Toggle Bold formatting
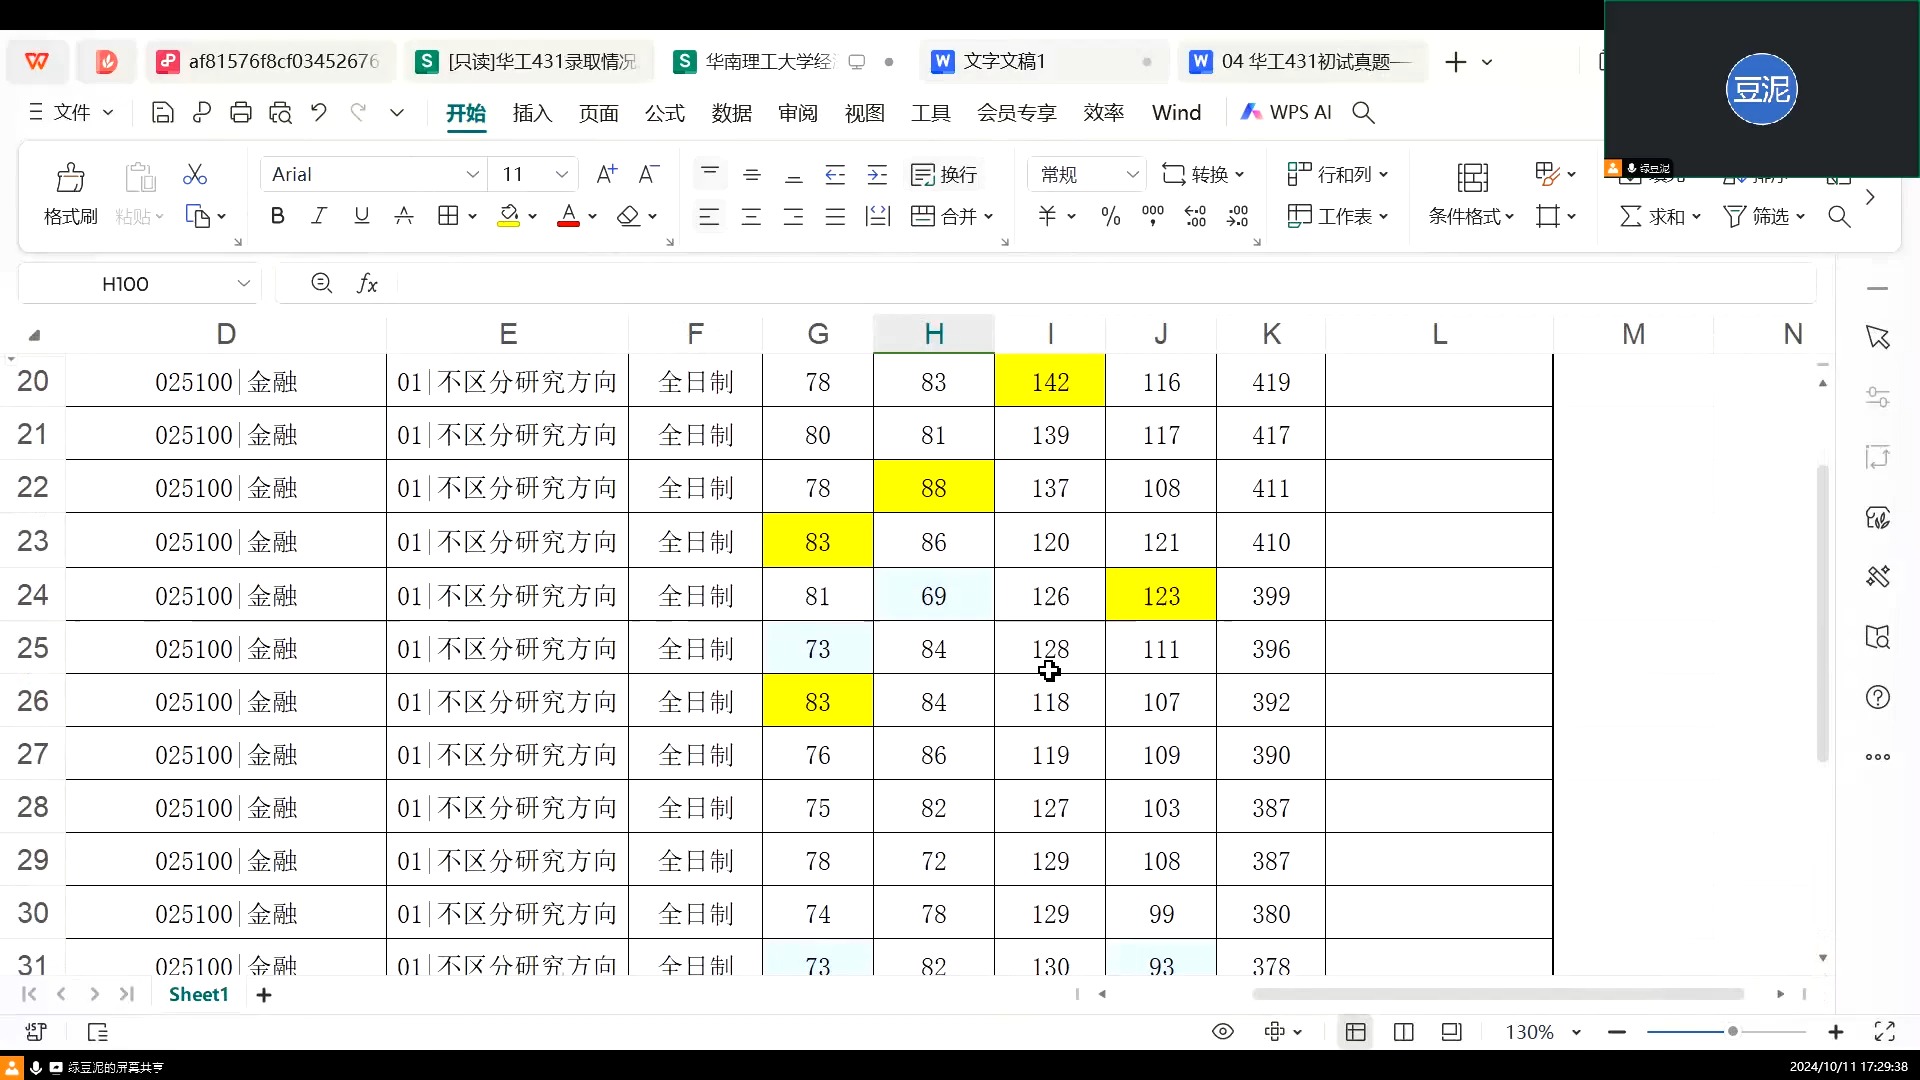1920x1080 pixels. tap(277, 216)
